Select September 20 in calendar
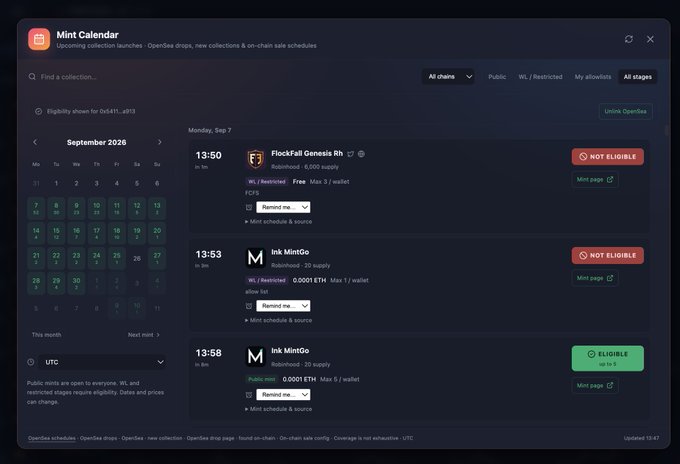680x464 pixels. tap(157, 233)
